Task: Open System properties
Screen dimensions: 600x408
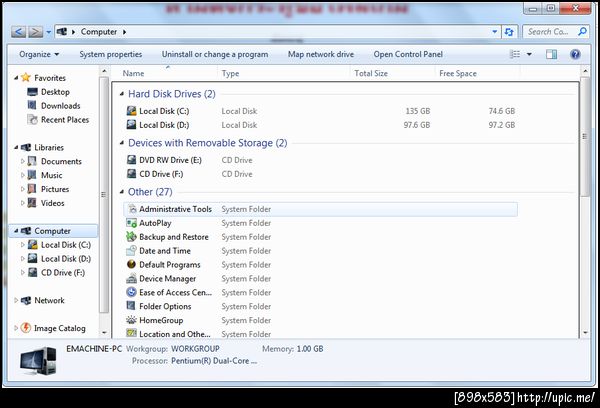Action: pyautogui.click(x=111, y=54)
